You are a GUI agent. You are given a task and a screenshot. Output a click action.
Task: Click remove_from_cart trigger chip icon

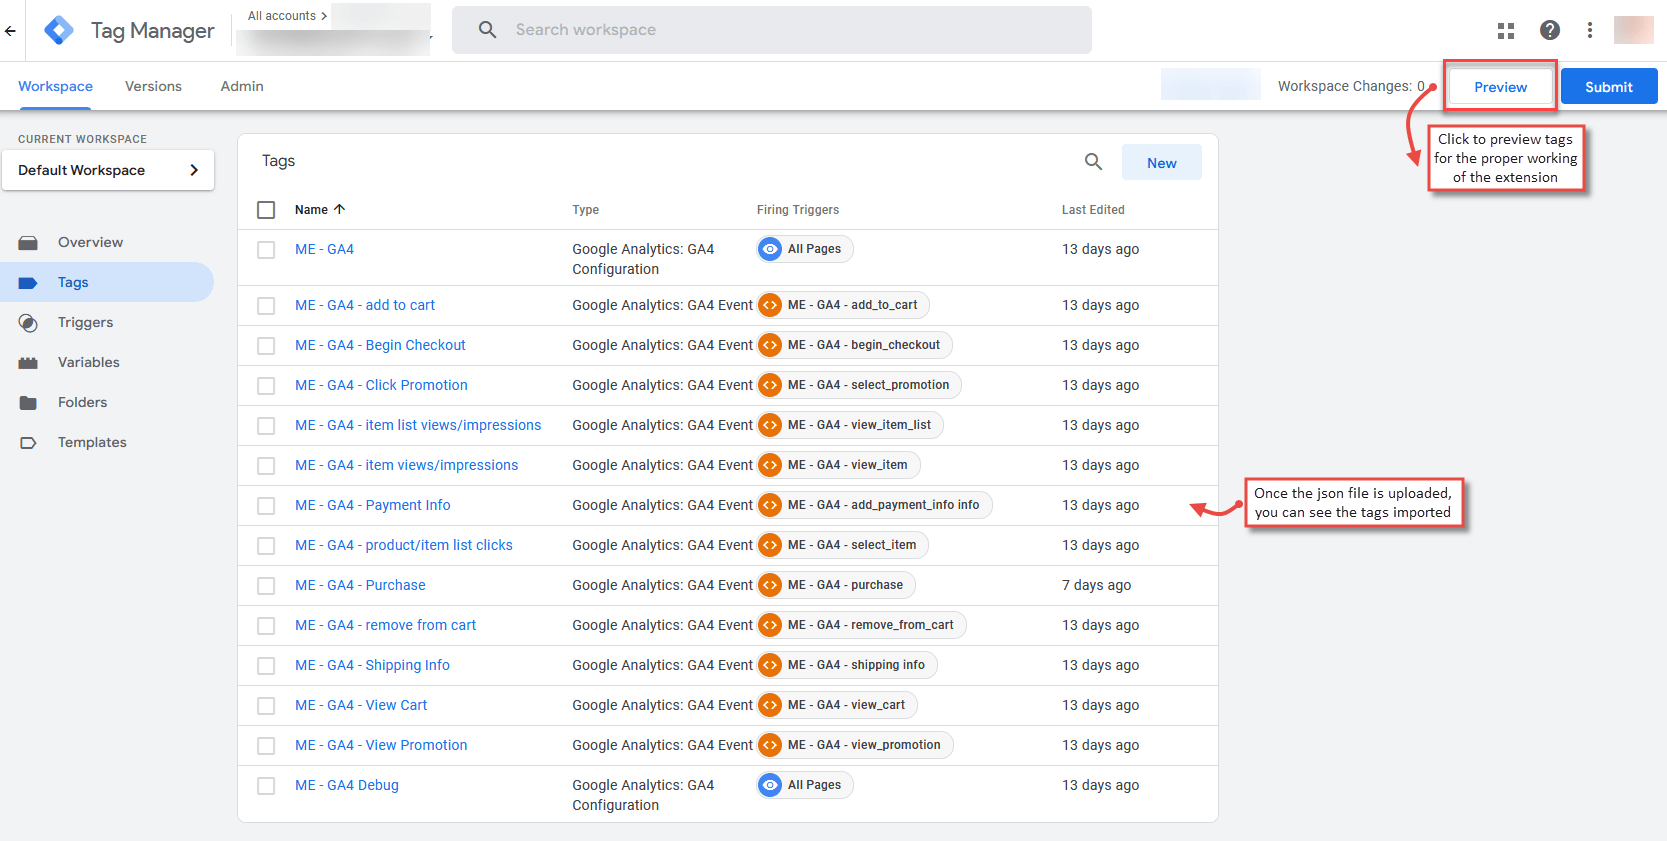point(770,625)
